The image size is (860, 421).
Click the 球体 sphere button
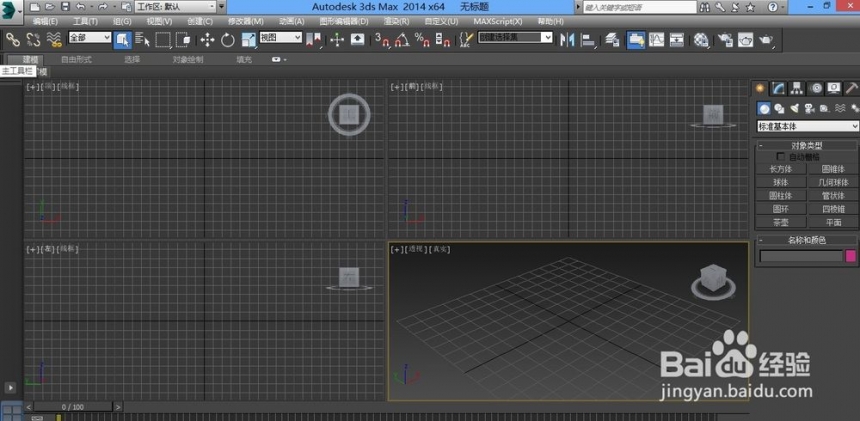781,183
